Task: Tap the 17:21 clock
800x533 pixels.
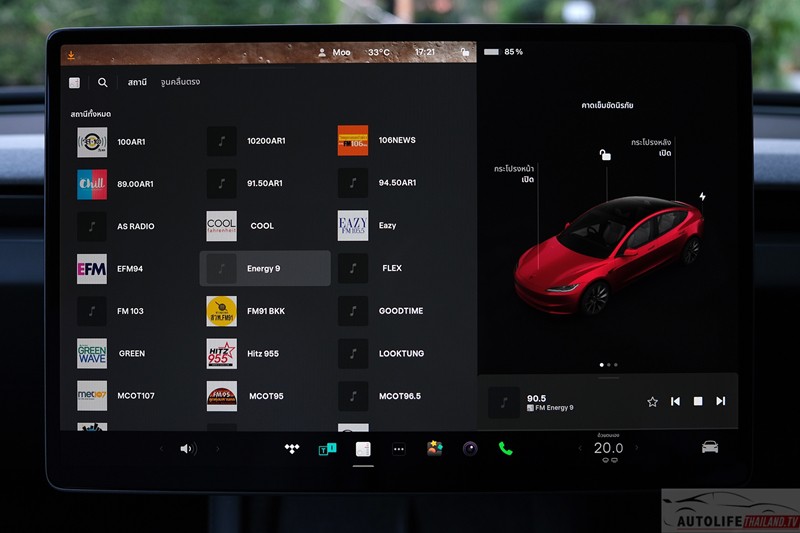Action: [424, 52]
